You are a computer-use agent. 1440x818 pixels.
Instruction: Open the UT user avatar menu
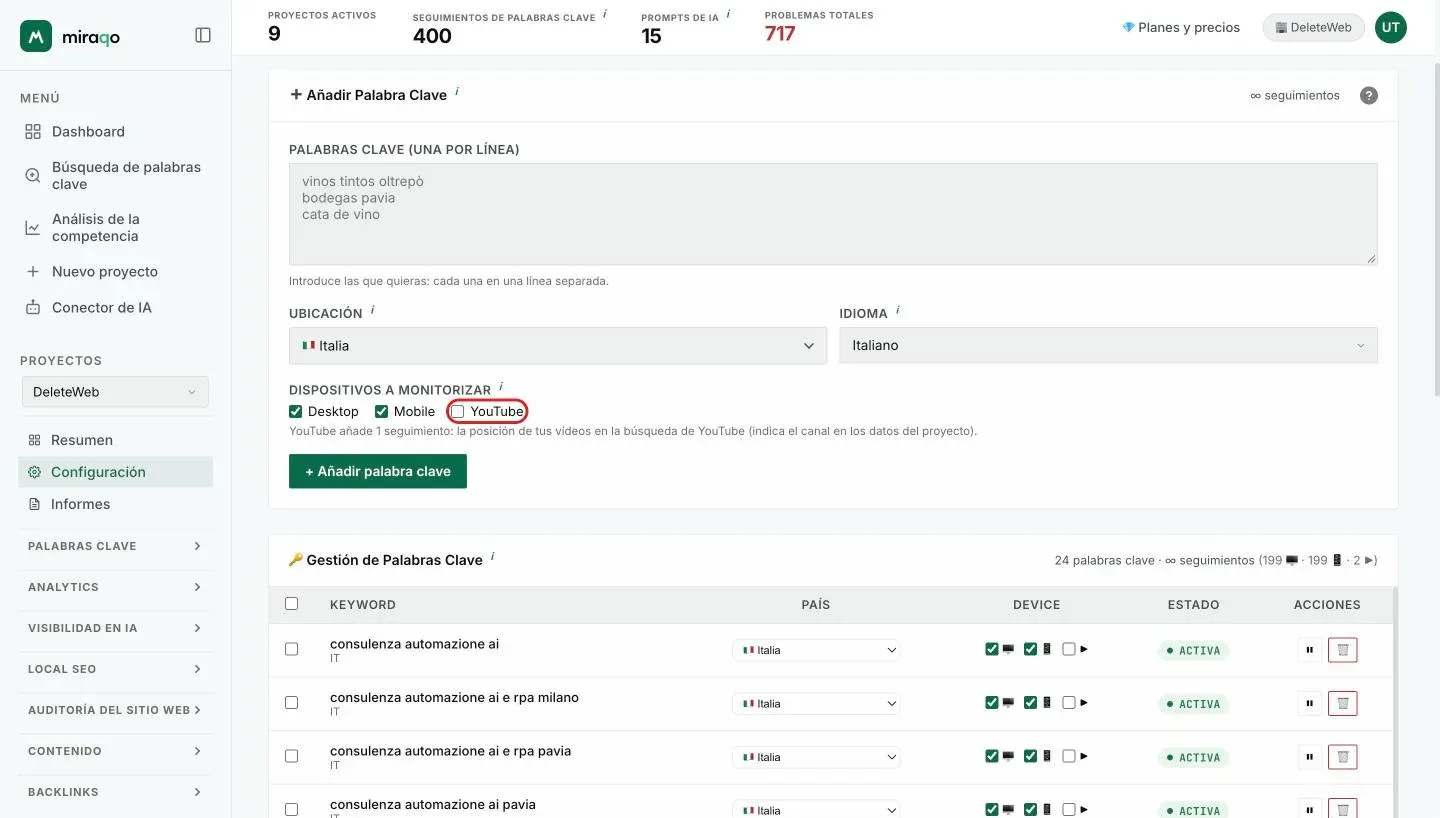pos(1390,28)
